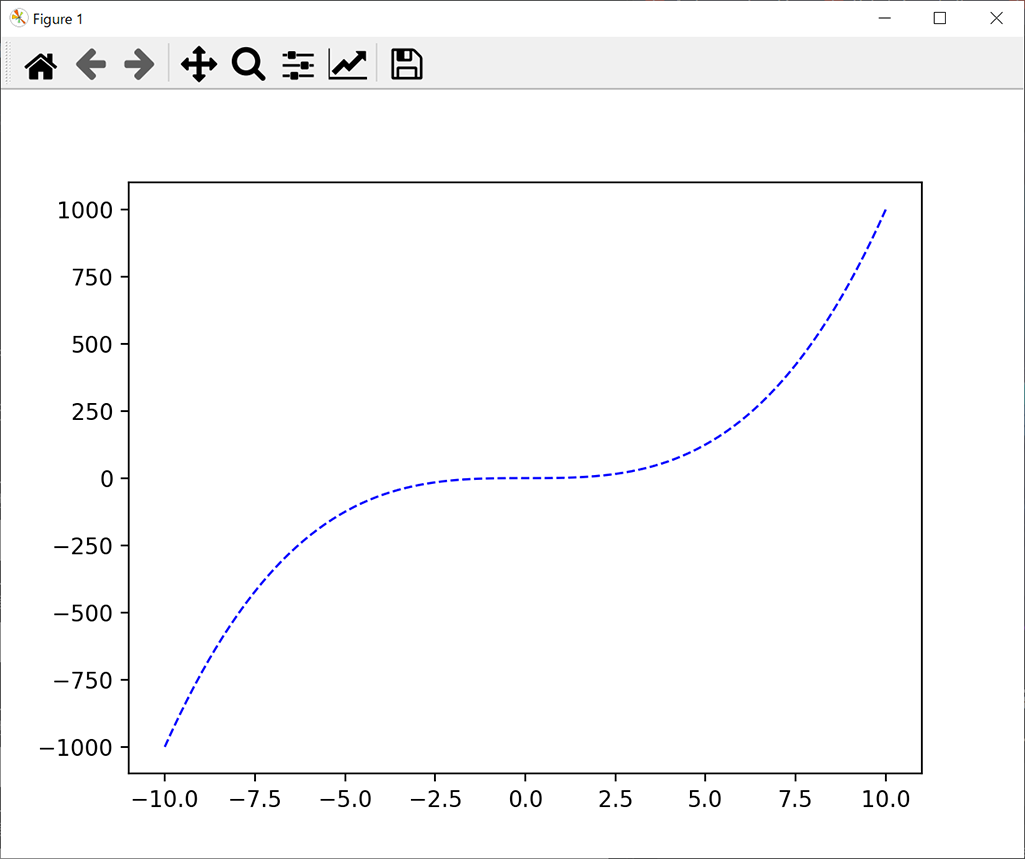Minimize the Figure 1 window
The image size is (1025, 859).
(884, 18)
